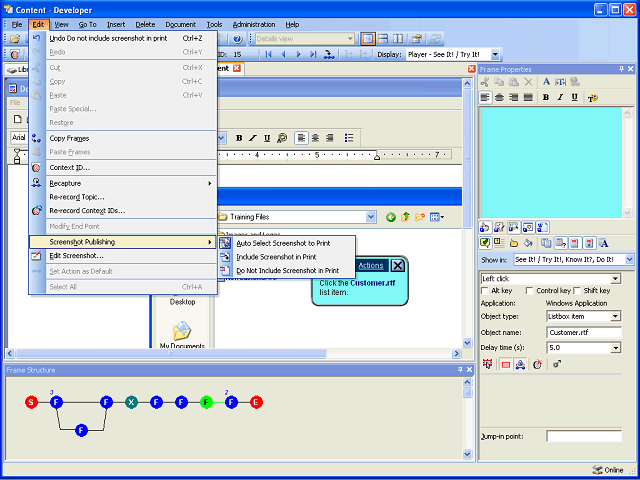This screenshot has width=640, height=480.
Task: Toggle Bold in Frame Properties panel
Action: coord(546,97)
